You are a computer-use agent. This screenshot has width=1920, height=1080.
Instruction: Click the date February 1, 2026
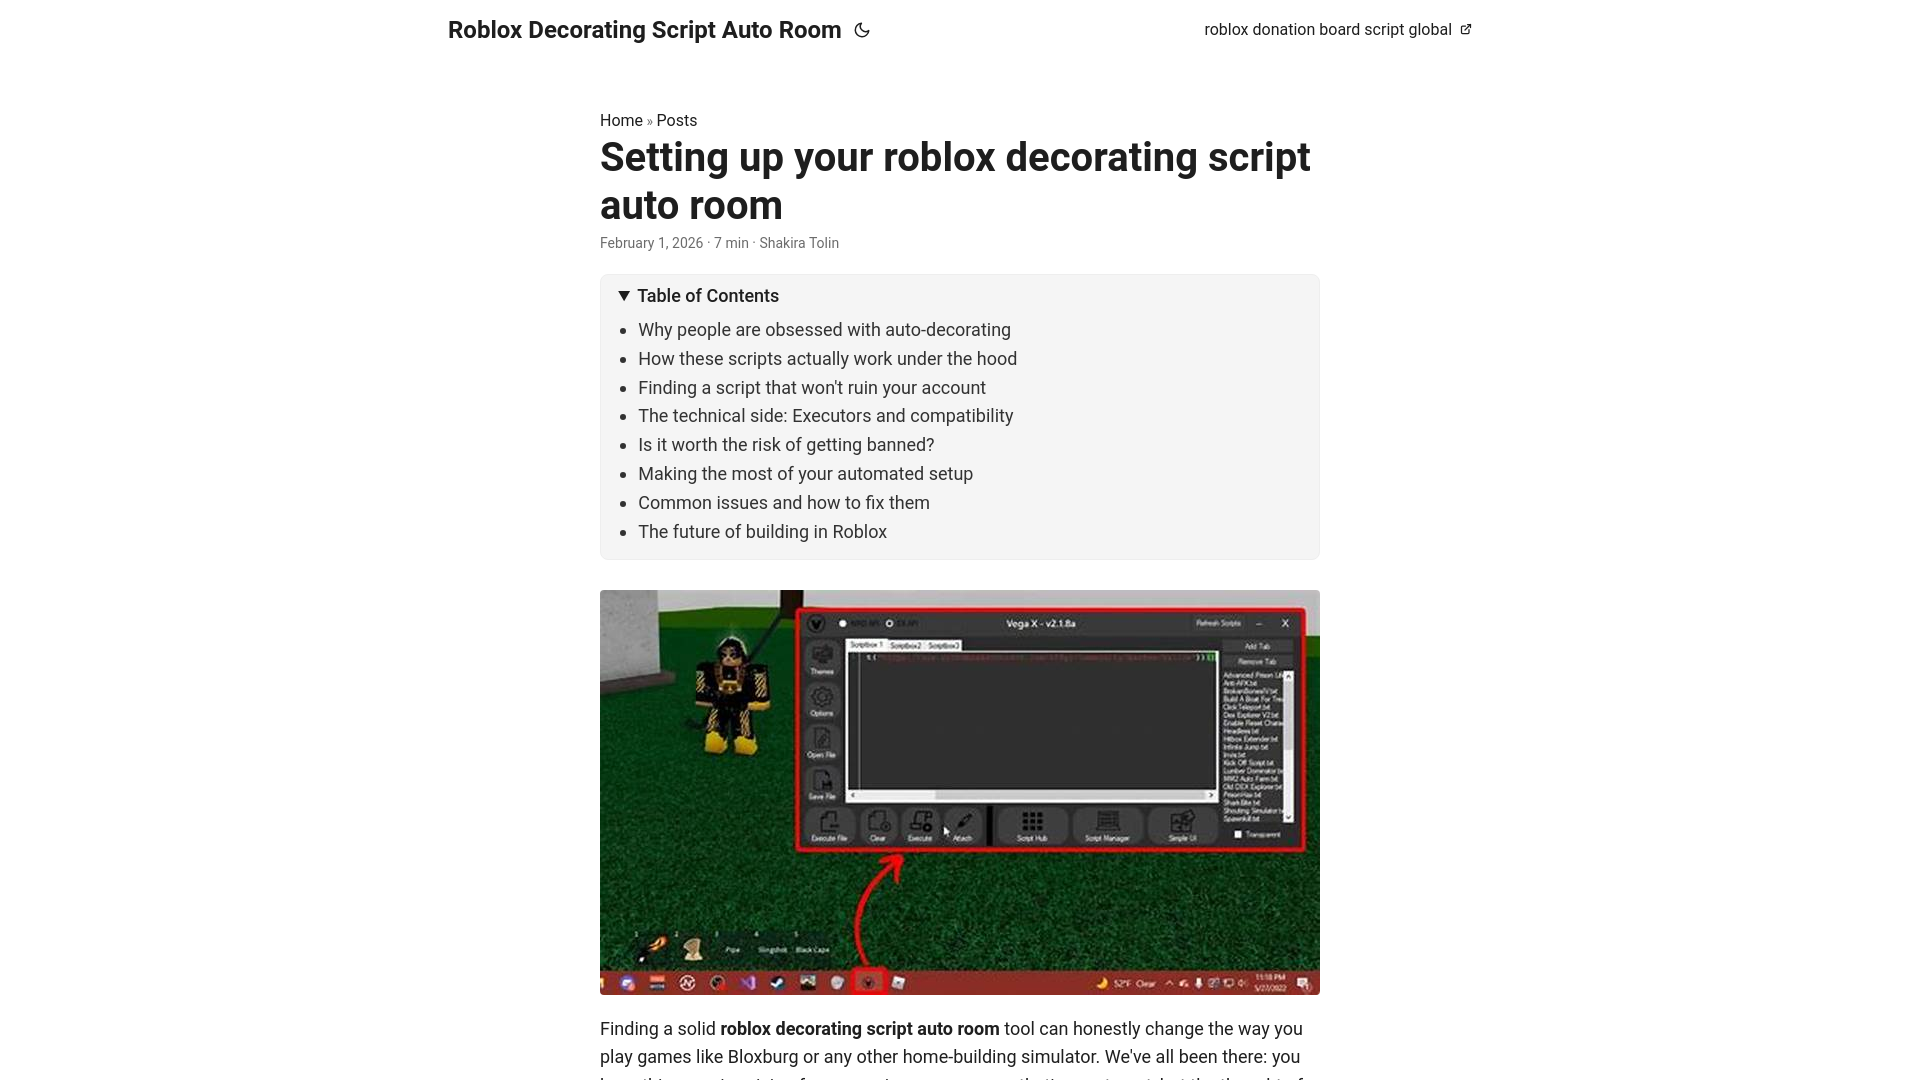651,243
